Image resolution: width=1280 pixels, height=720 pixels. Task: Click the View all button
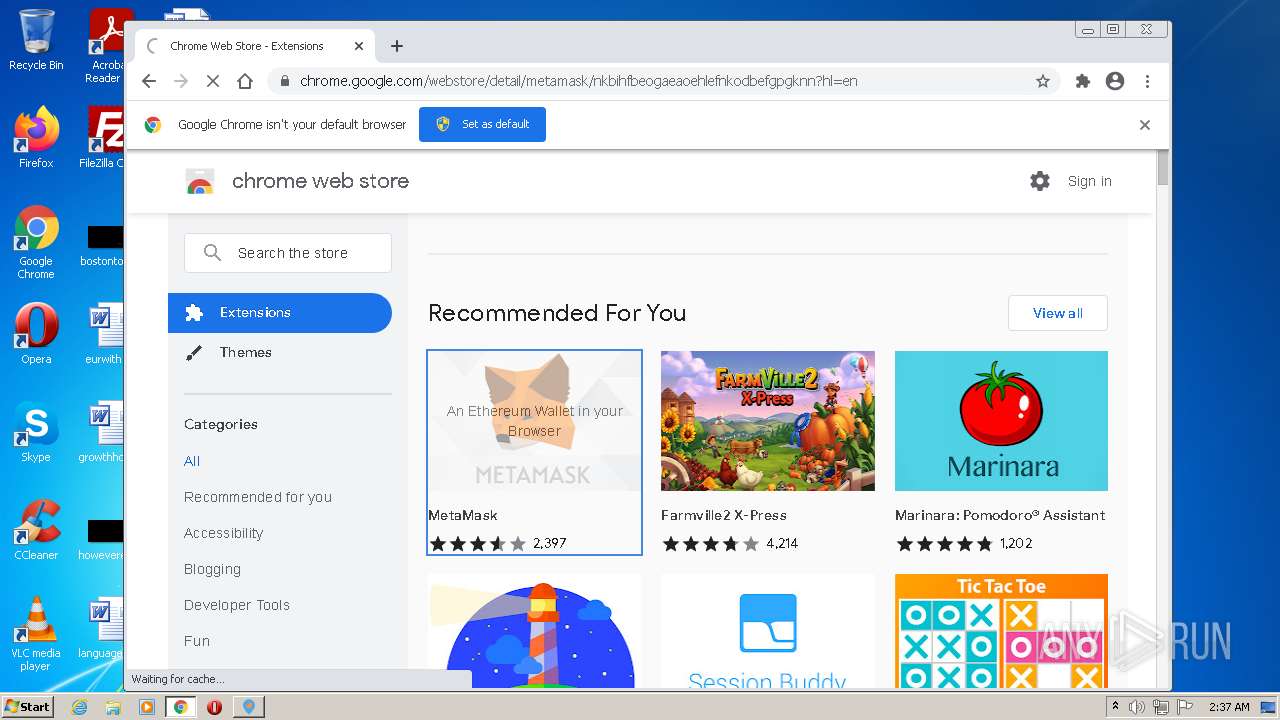click(1058, 313)
